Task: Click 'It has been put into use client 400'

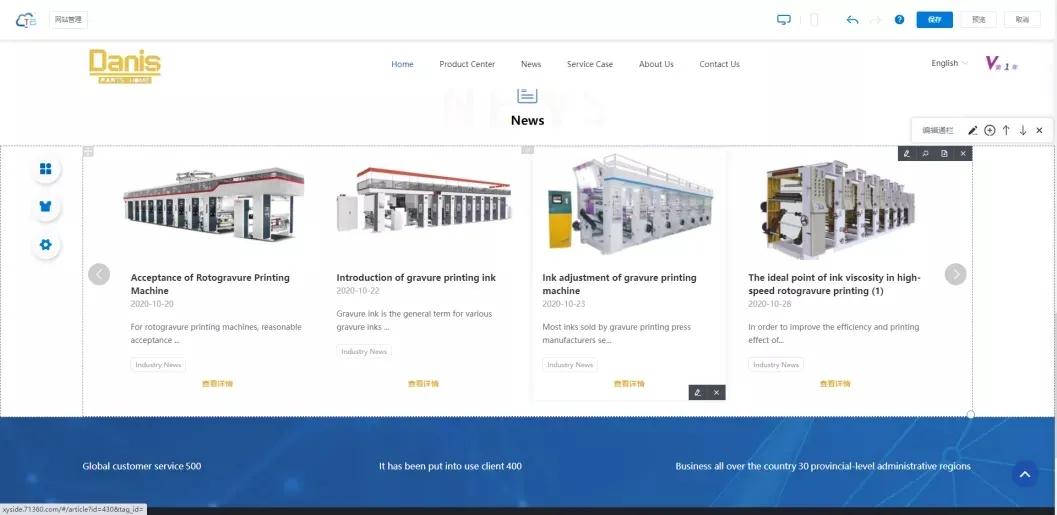Action: (450, 466)
